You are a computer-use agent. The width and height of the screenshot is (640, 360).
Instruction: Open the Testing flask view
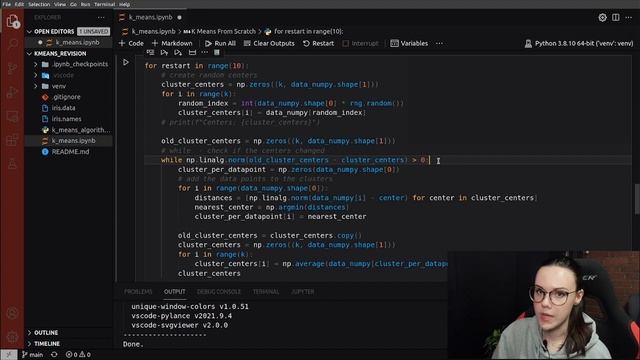coord(12,164)
